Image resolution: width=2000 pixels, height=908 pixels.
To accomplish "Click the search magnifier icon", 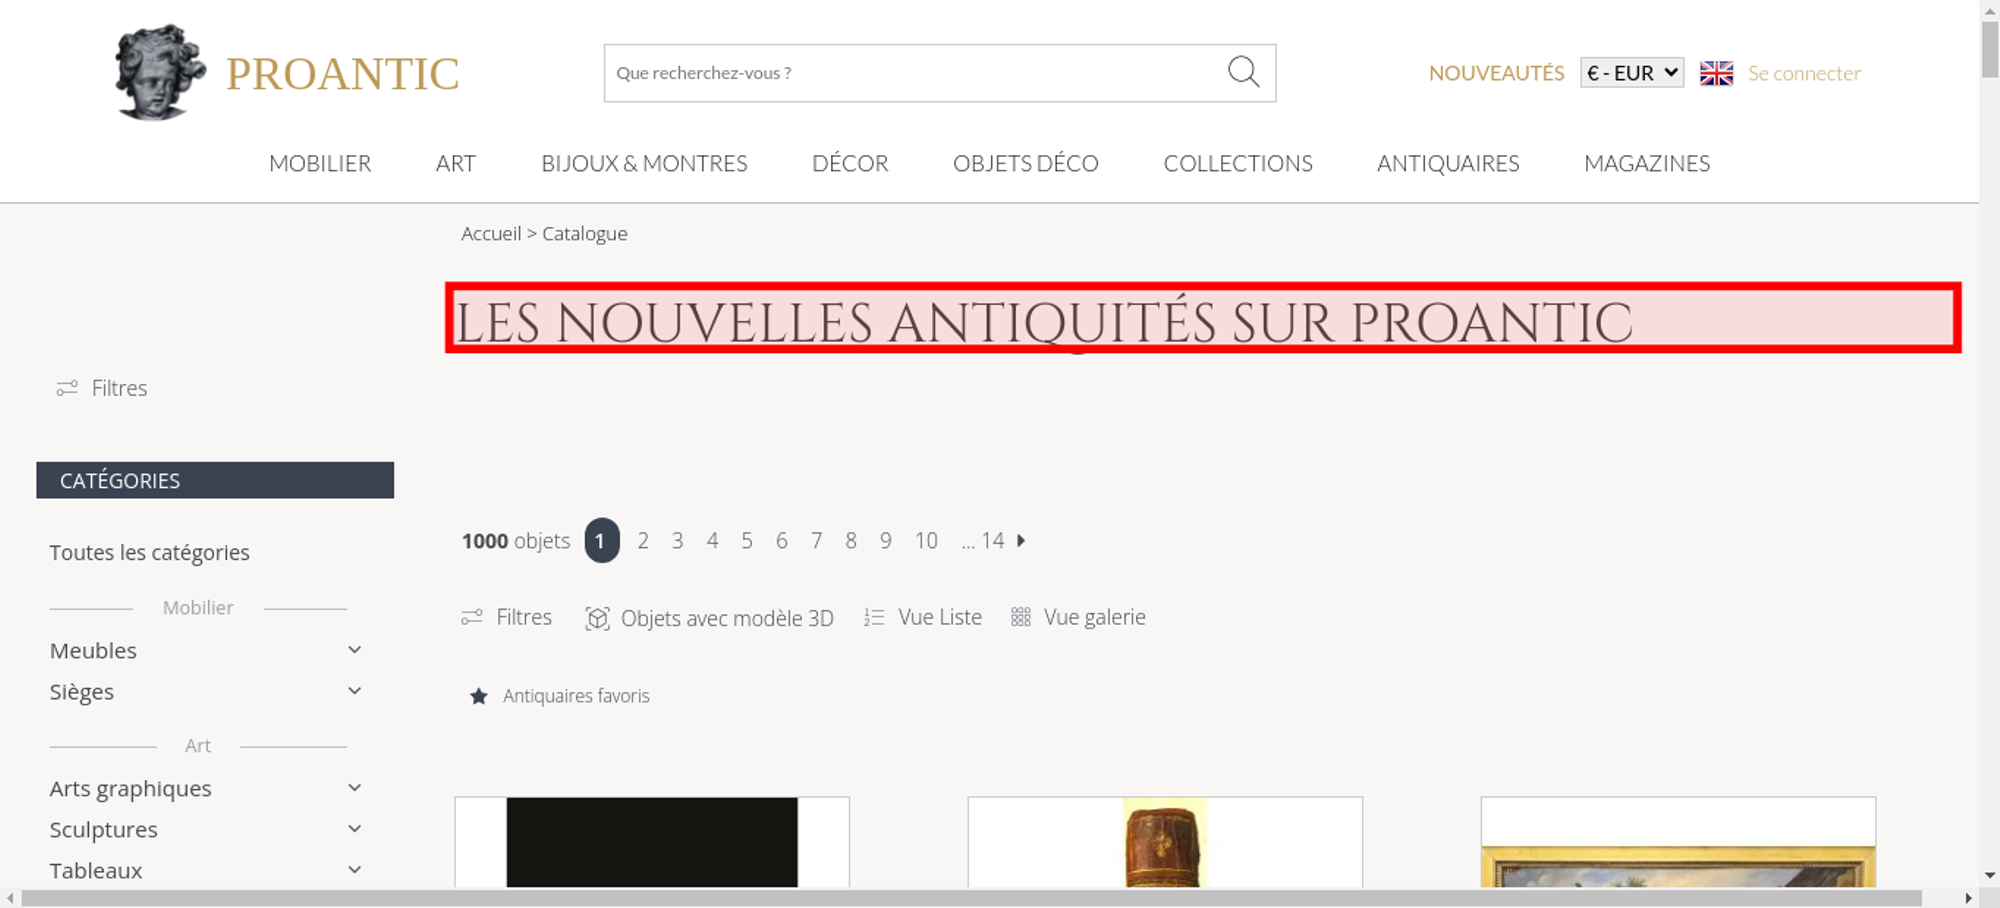I will coord(1243,72).
